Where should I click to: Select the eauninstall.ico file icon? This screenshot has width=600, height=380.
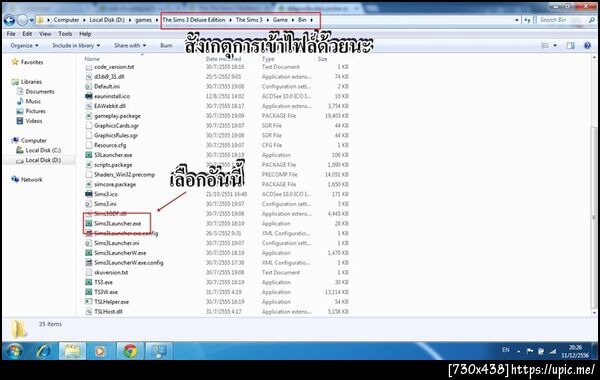point(88,96)
